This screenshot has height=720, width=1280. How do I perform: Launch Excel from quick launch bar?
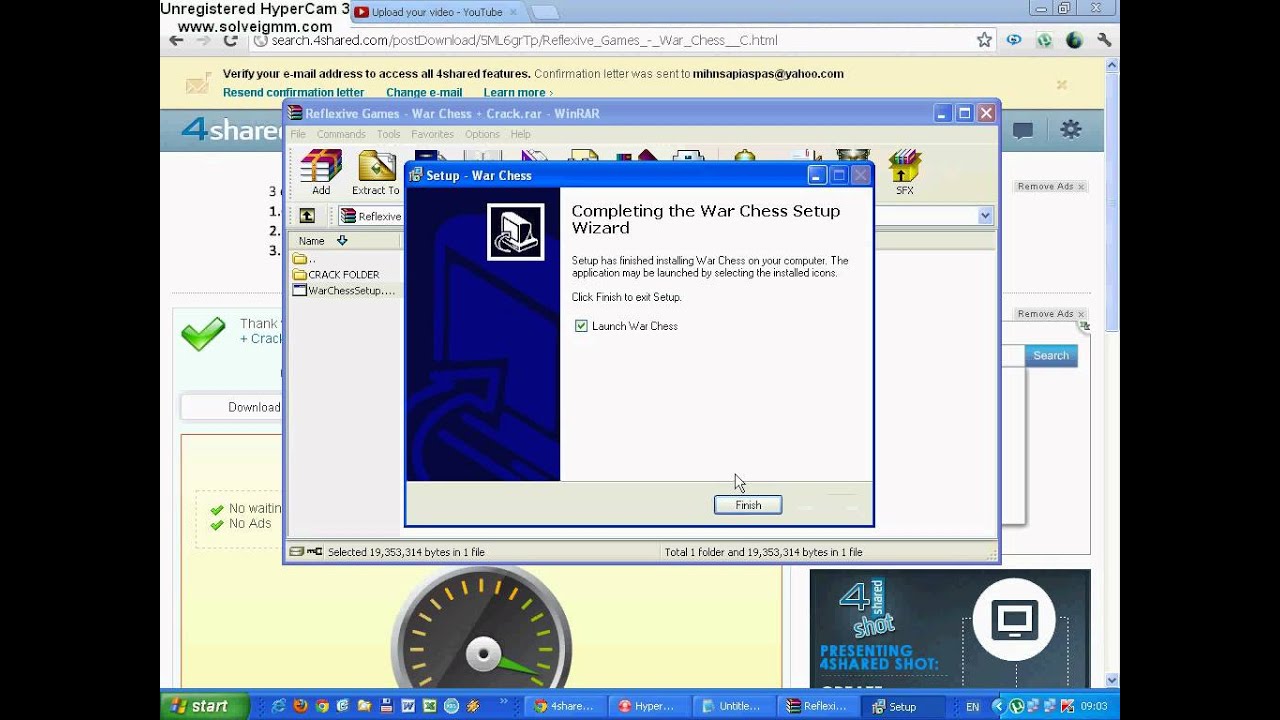[430, 706]
